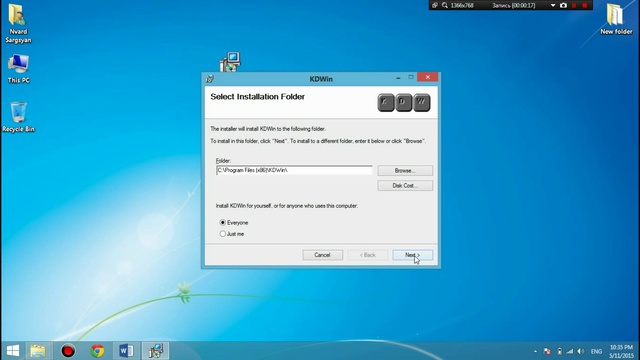This screenshot has height=360, width=640.
Task: Open the recorder toolbar dropdown arrow
Action: 553,5
